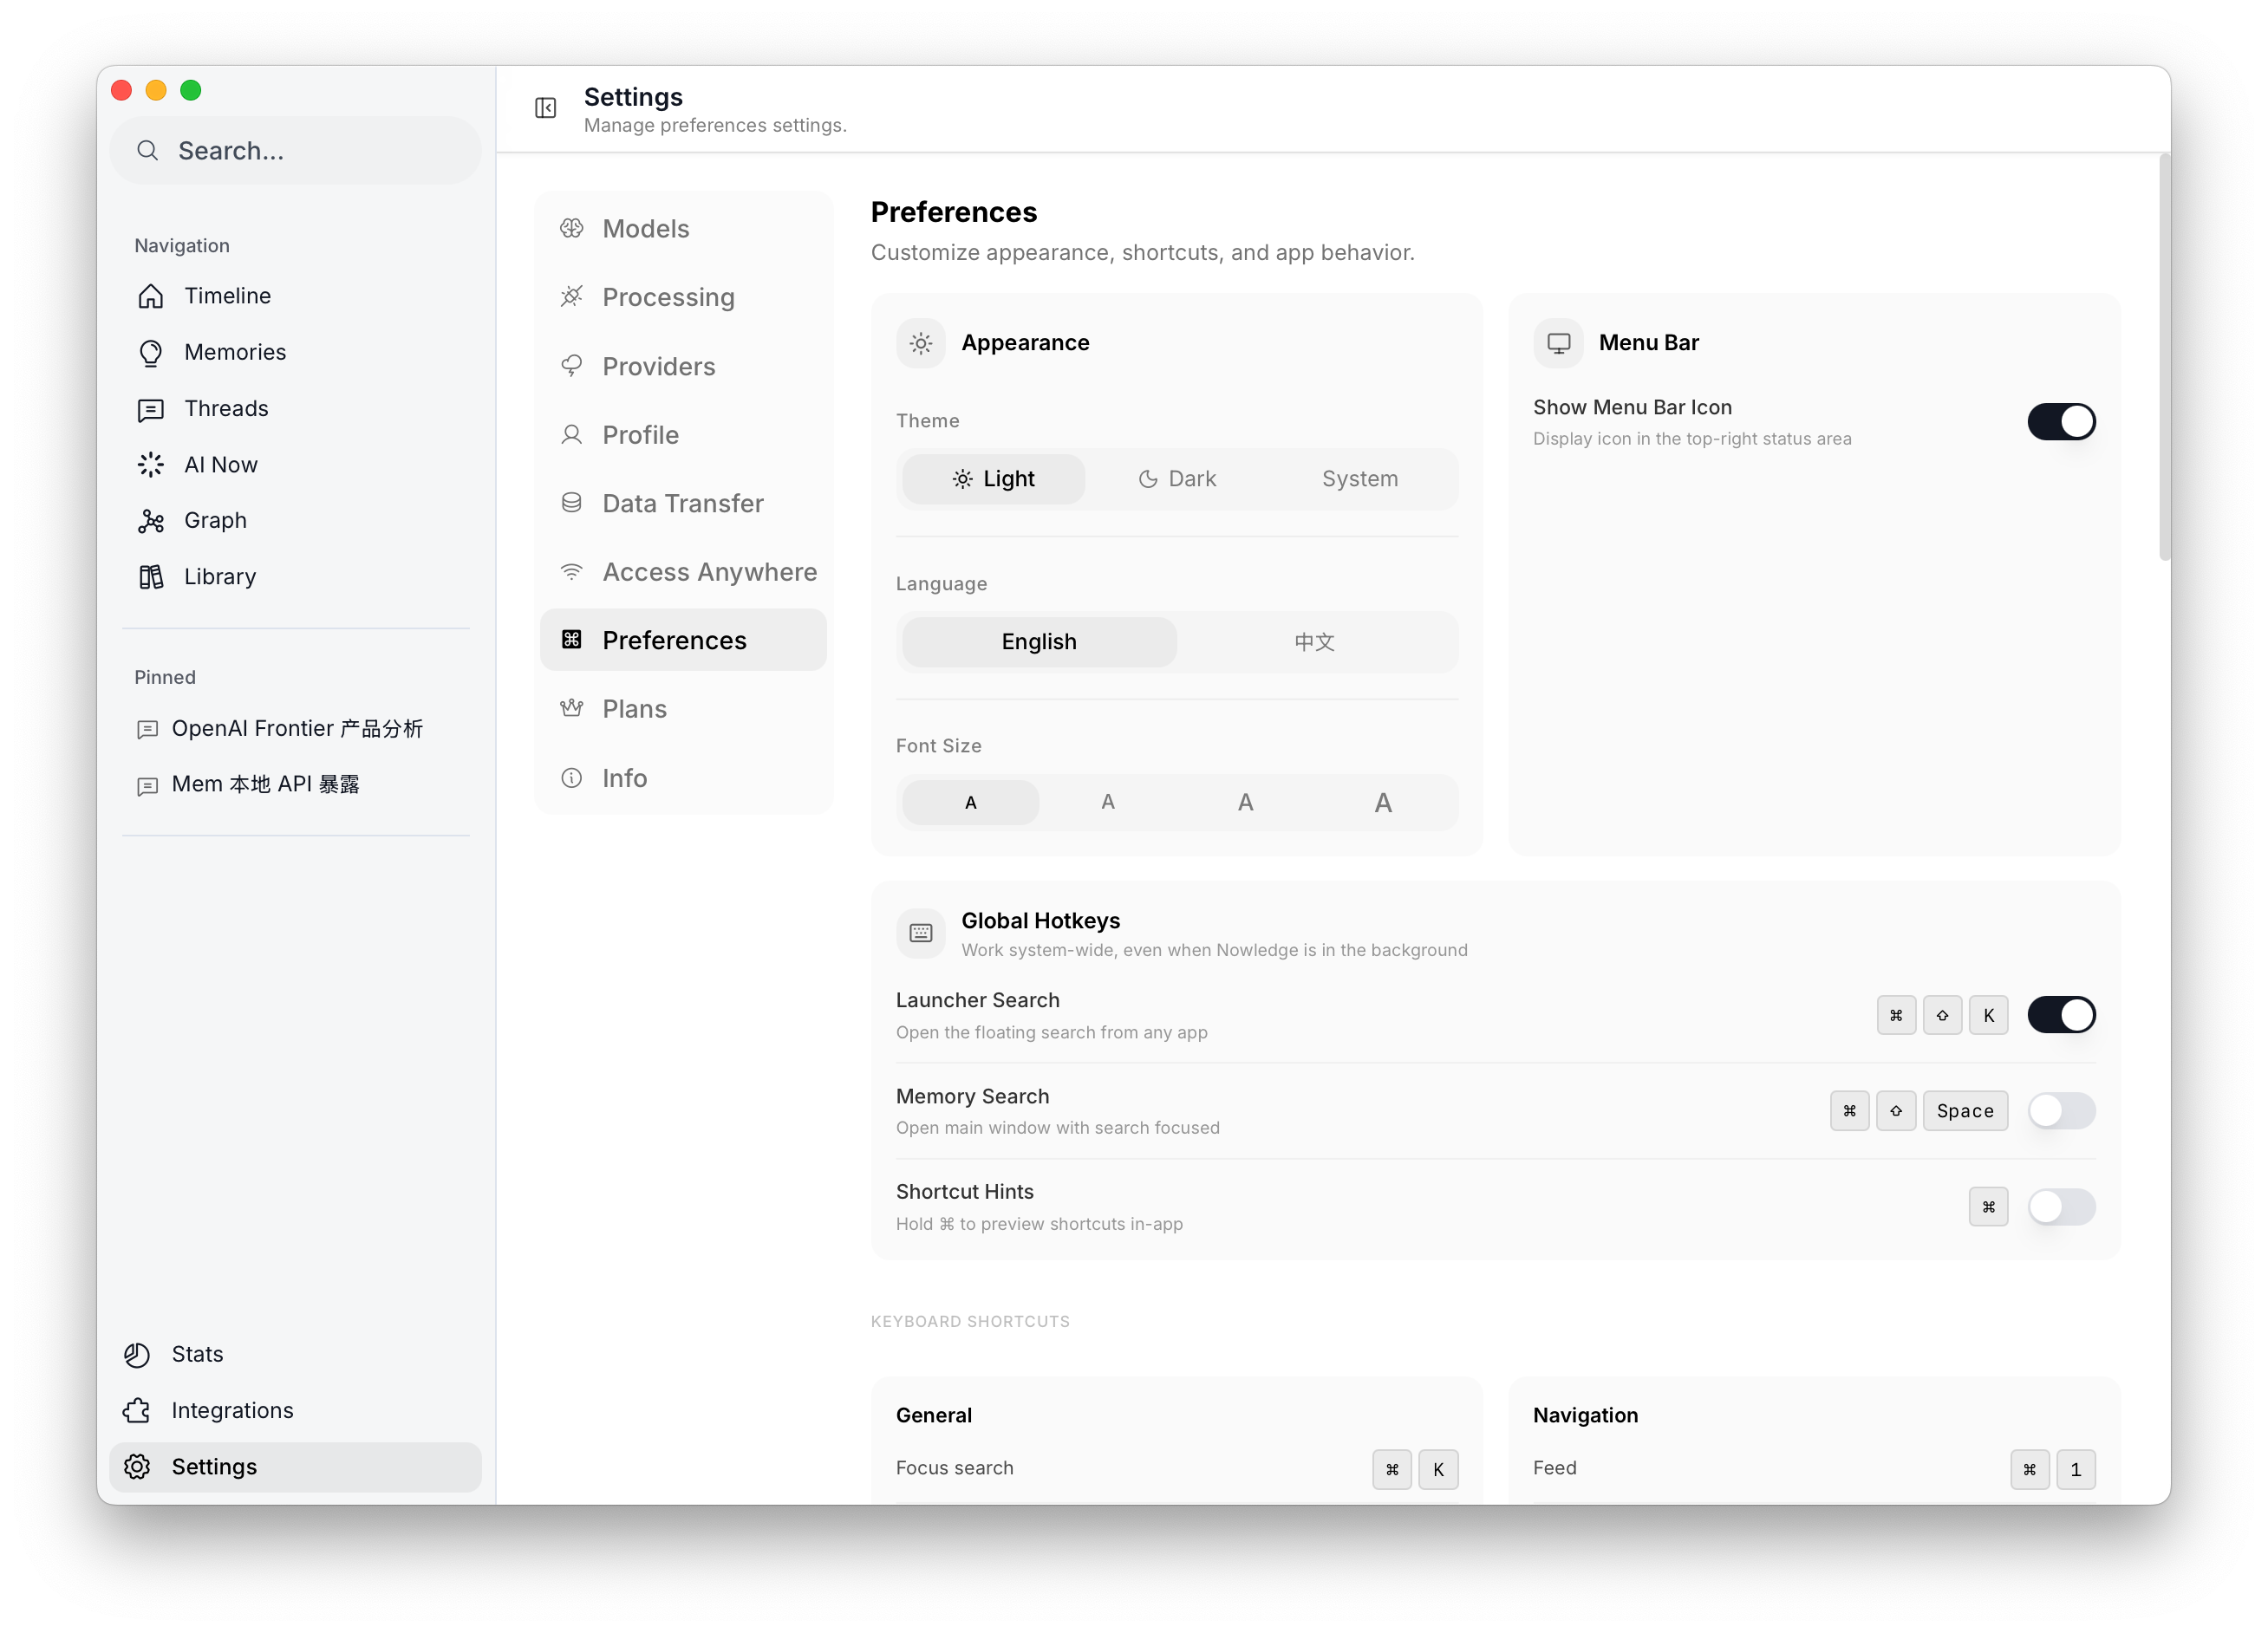
Task: Open the Plans settings page
Action: click(633, 708)
